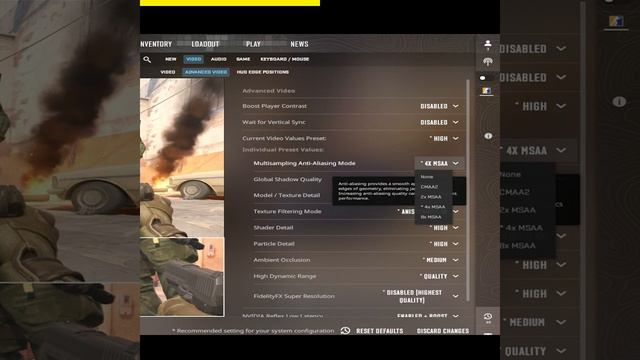Click the High Dynamic Range label

point(284,276)
